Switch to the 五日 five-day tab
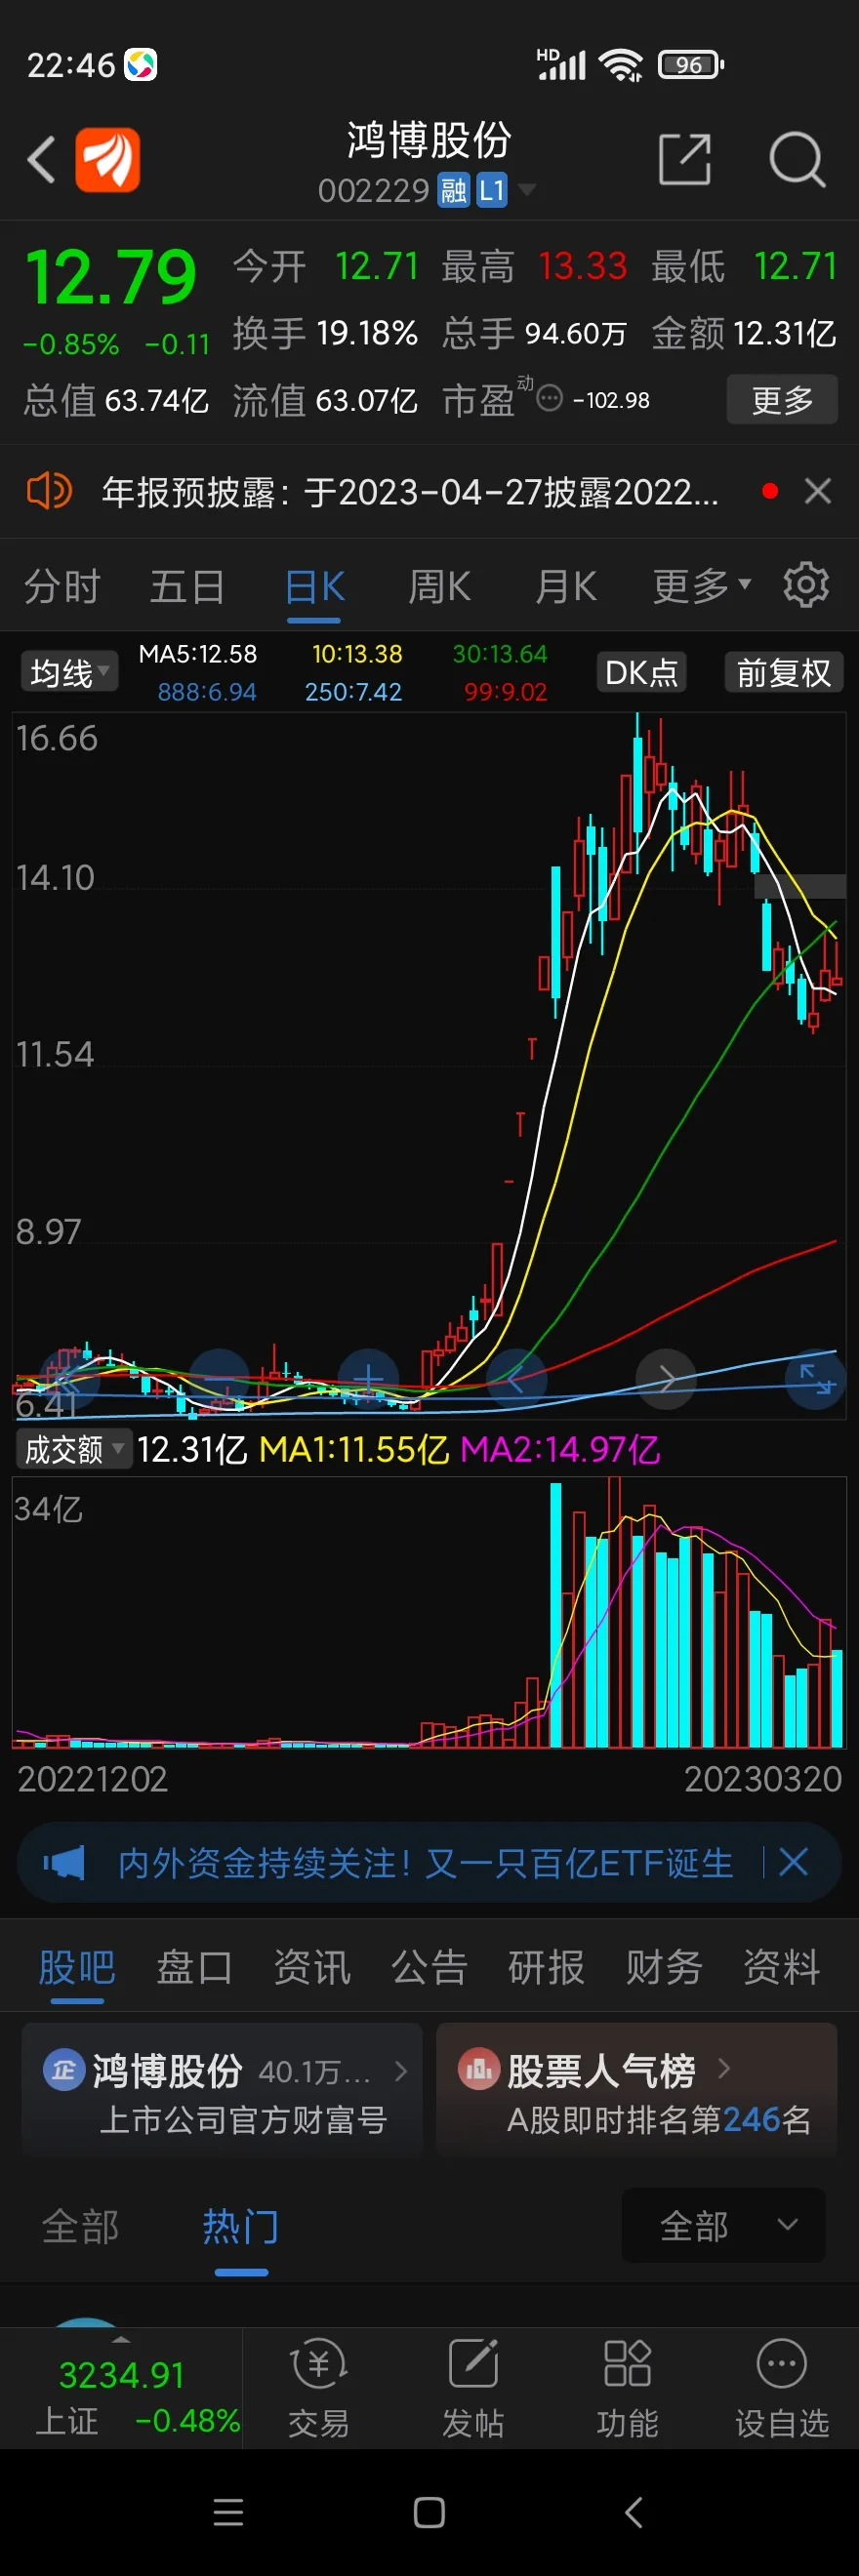 tap(187, 587)
